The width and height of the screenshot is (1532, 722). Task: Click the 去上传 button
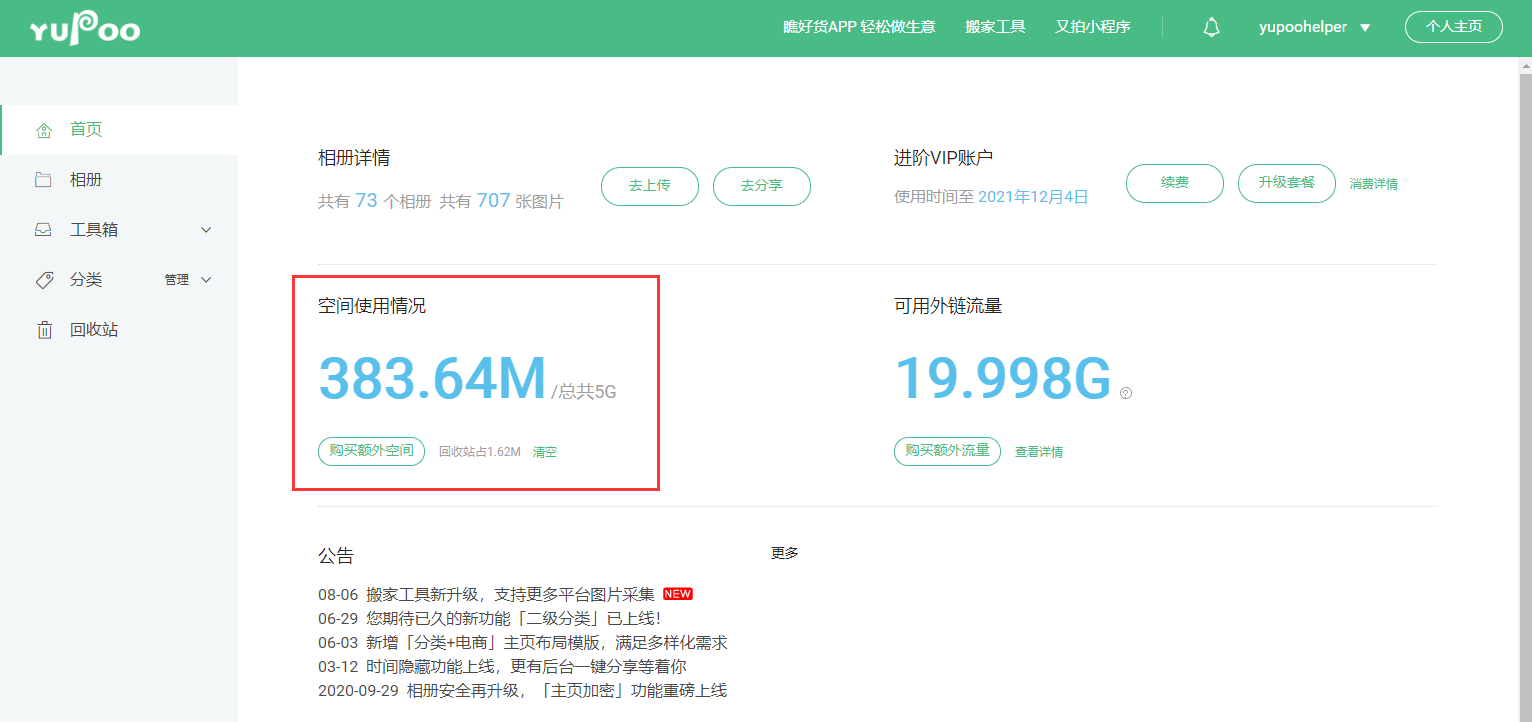click(x=649, y=186)
